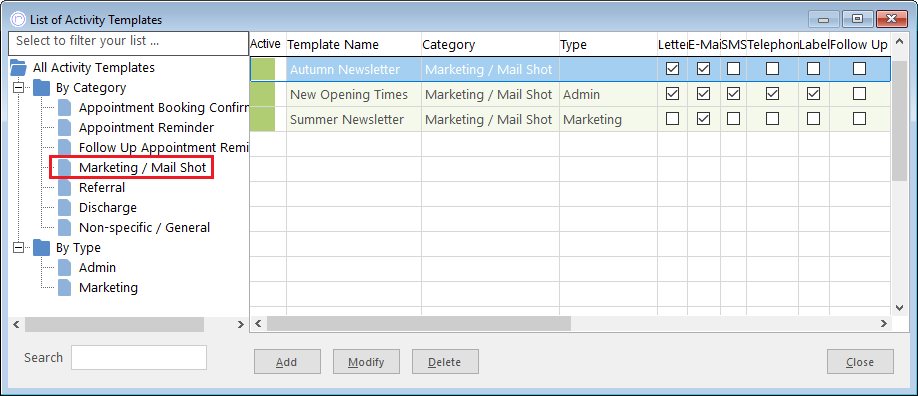The height and width of the screenshot is (396, 918).
Task: Click grid horizontal scrollbar right arrow
Action: click(883, 323)
